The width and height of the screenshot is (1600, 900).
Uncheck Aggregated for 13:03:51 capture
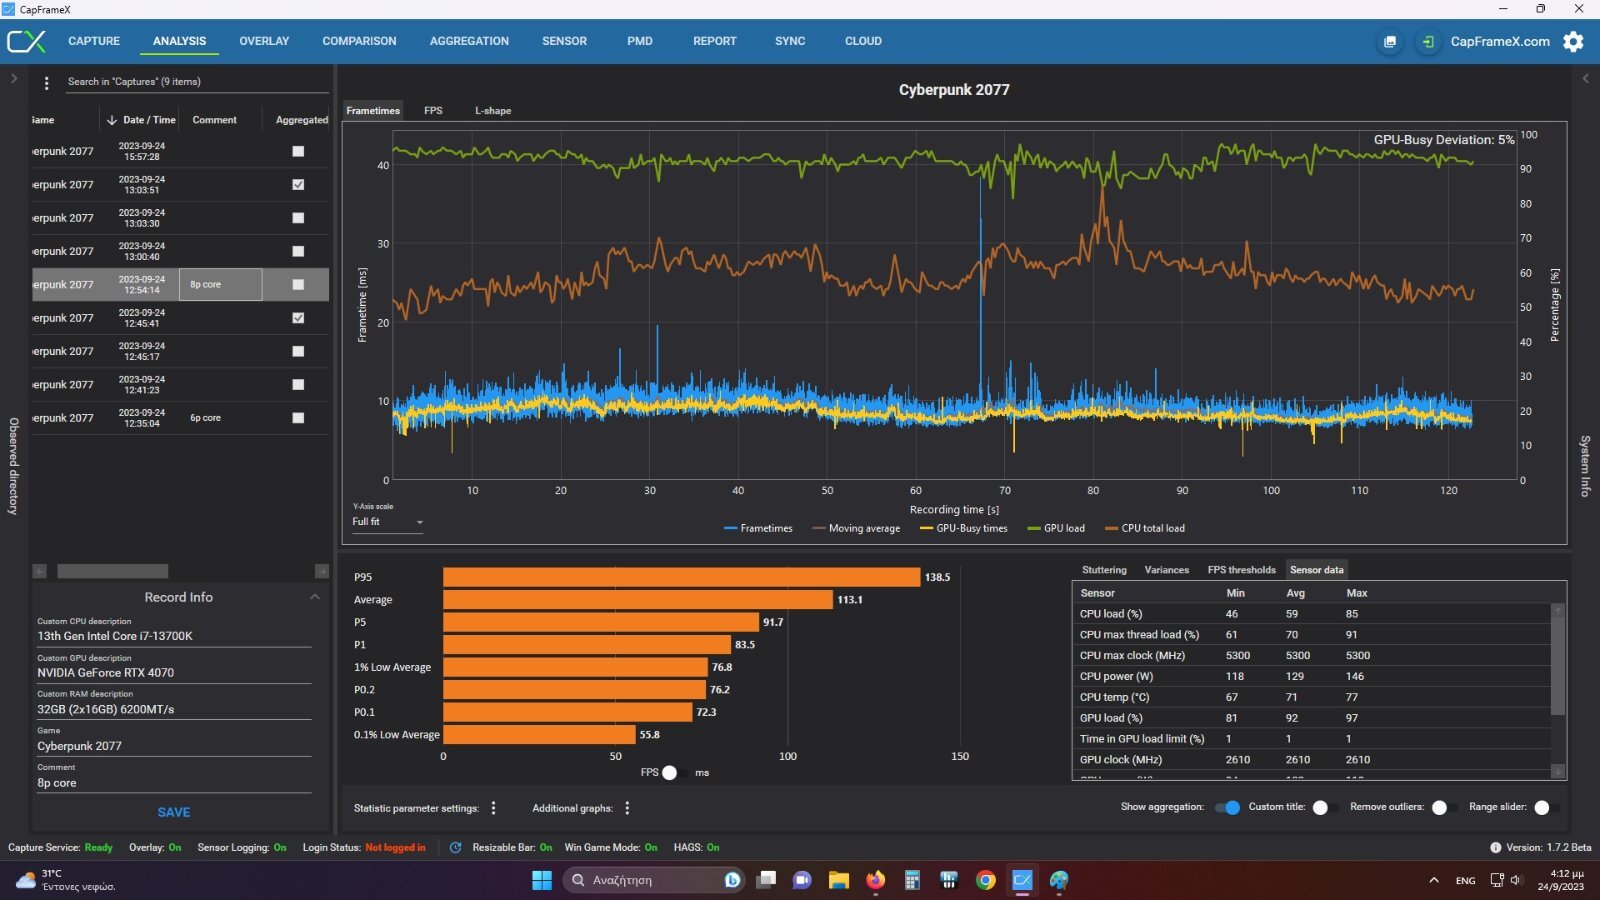(298, 185)
